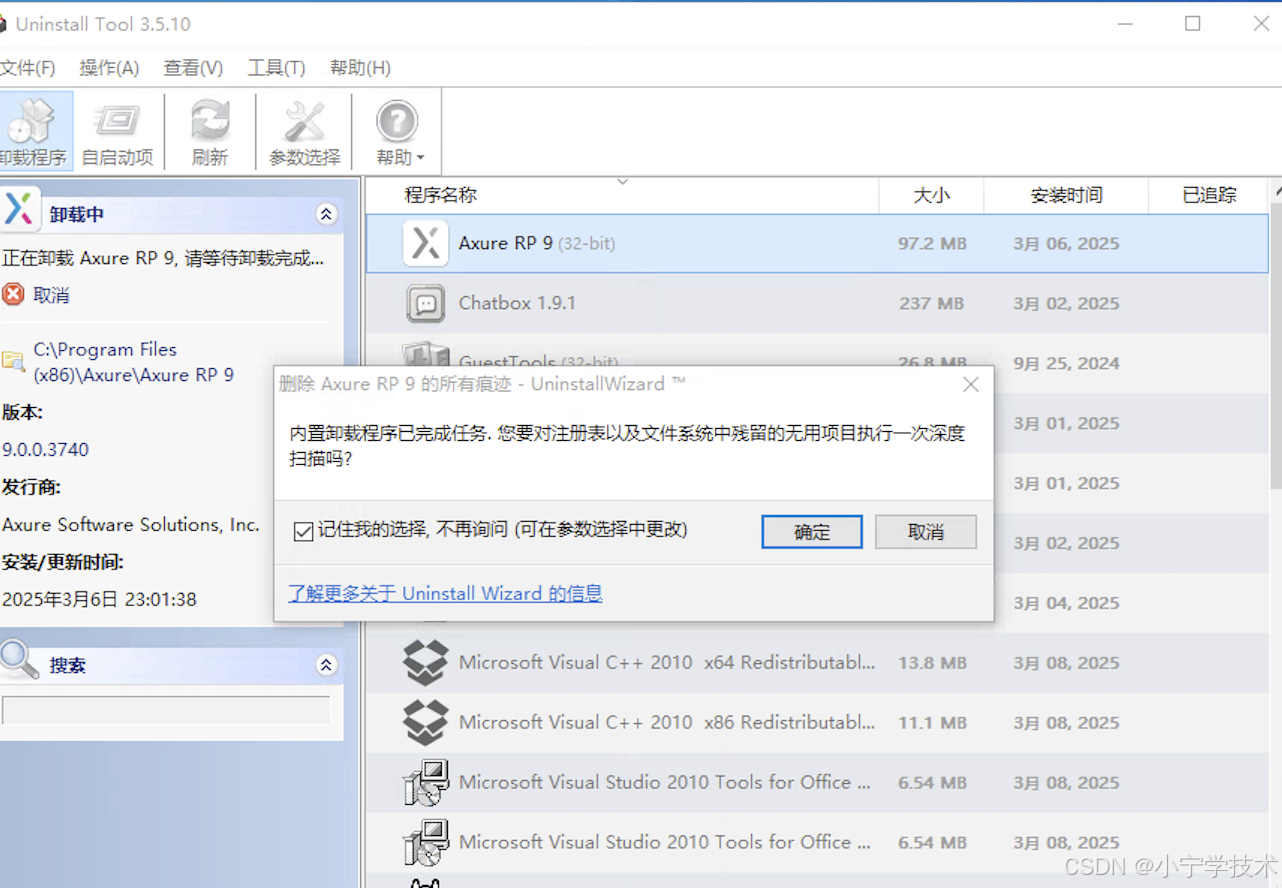1282x888 pixels.
Task: Sort by 安装时间 column header
Action: pyautogui.click(x=1066, y=195)
